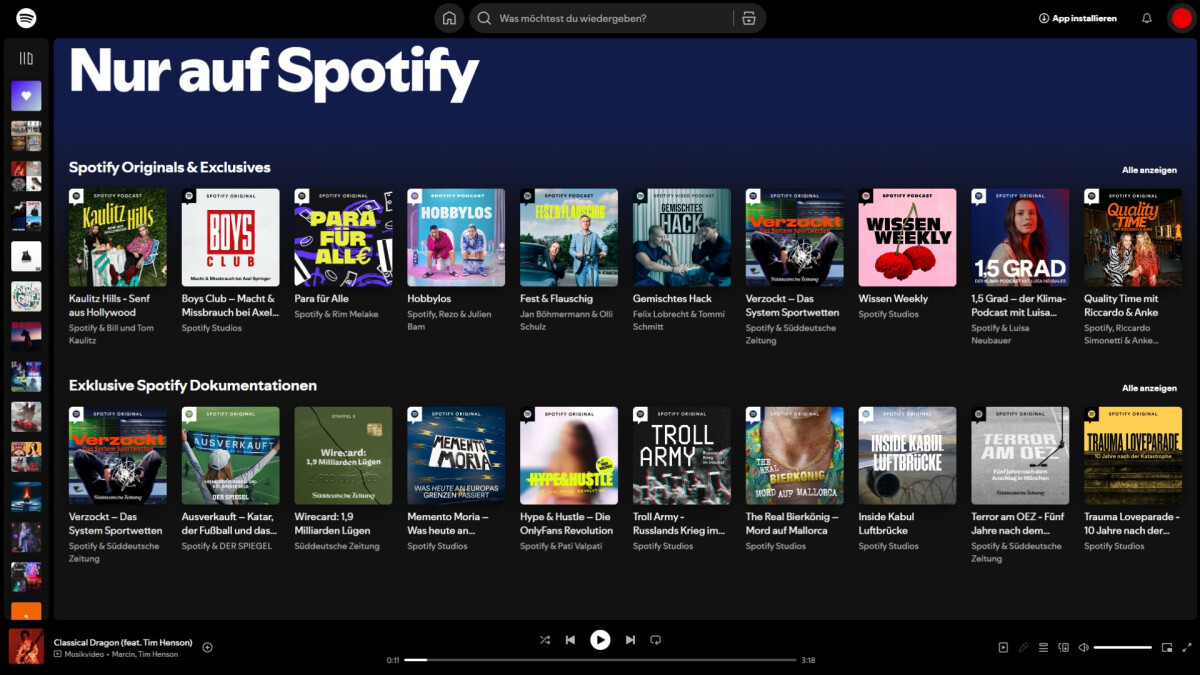Viewport: 1200px width, 675px height.
Task: Open the now playing view
Action: pos(1003,647)
